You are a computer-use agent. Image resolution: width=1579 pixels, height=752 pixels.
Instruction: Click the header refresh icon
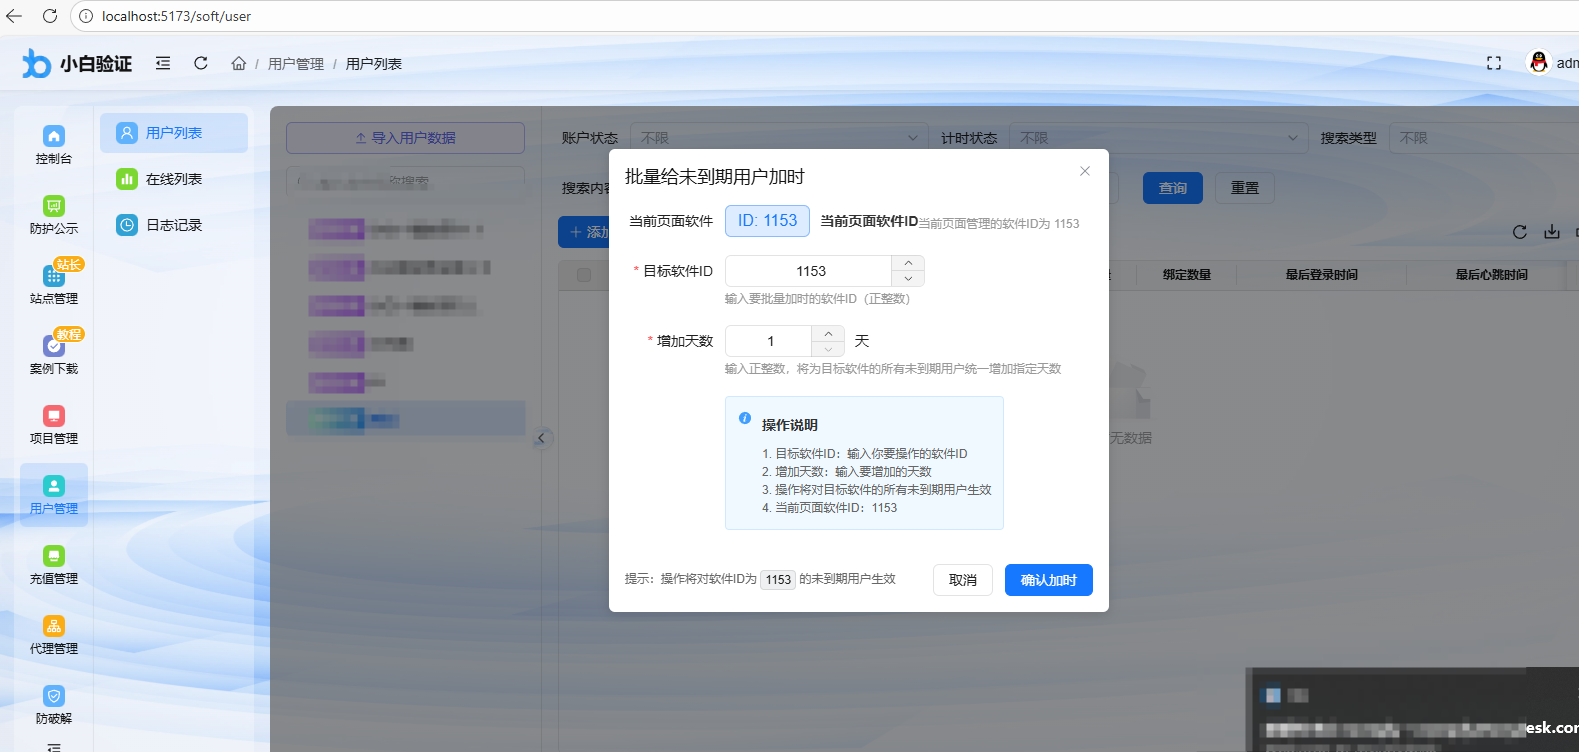tap(201, 63)
